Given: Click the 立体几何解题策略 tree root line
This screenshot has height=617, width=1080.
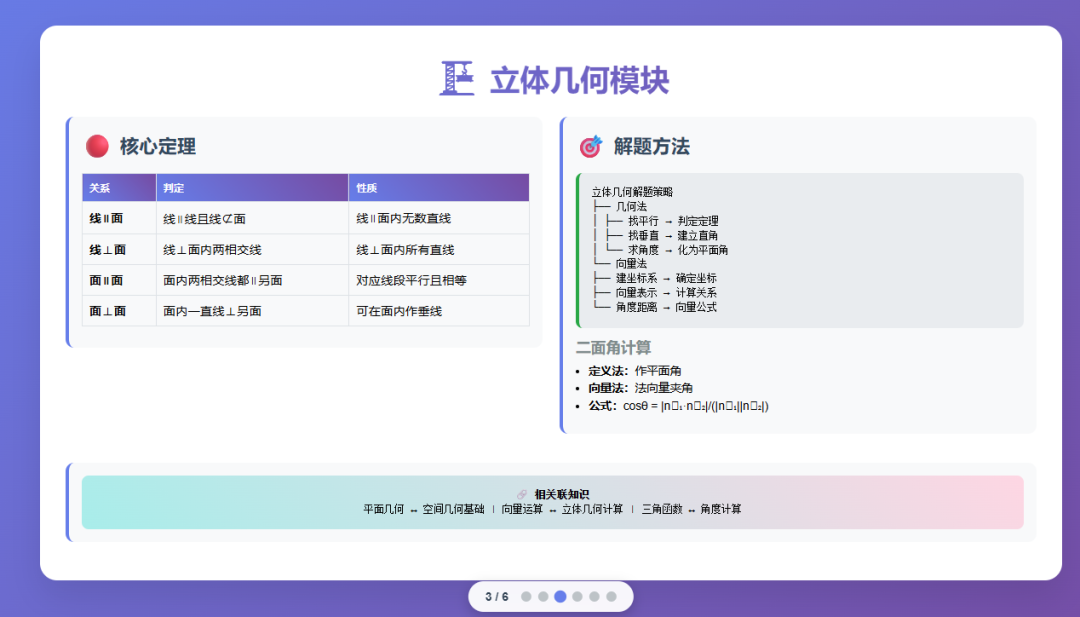Looking at the screenshot, I should point(632,192).
